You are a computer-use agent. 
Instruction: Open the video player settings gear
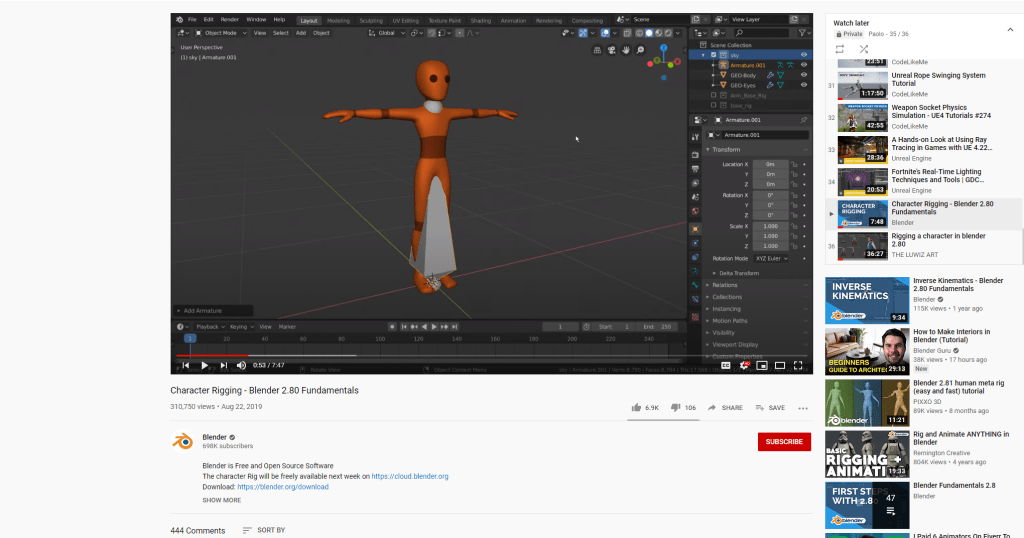click(744, 365)
